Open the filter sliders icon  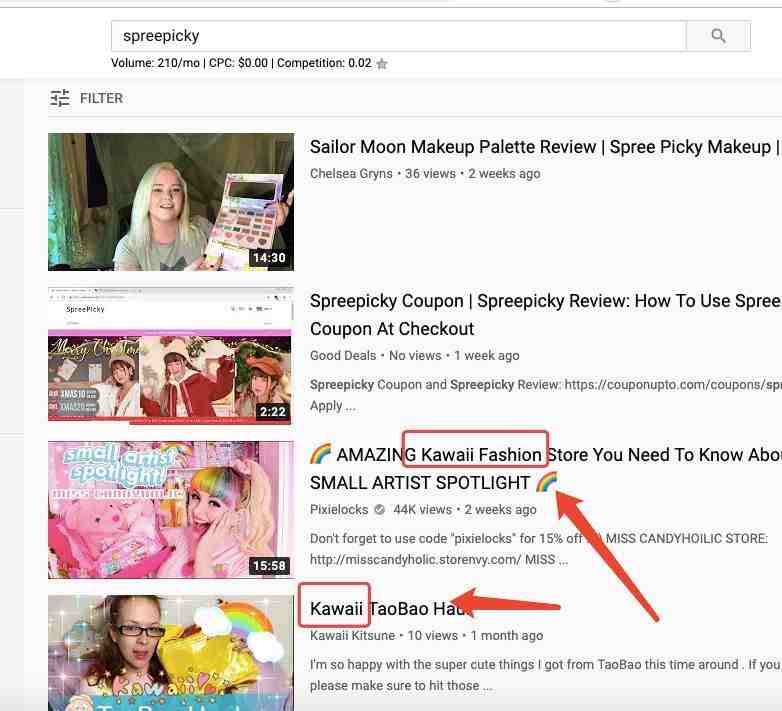(x=60, y=98)
